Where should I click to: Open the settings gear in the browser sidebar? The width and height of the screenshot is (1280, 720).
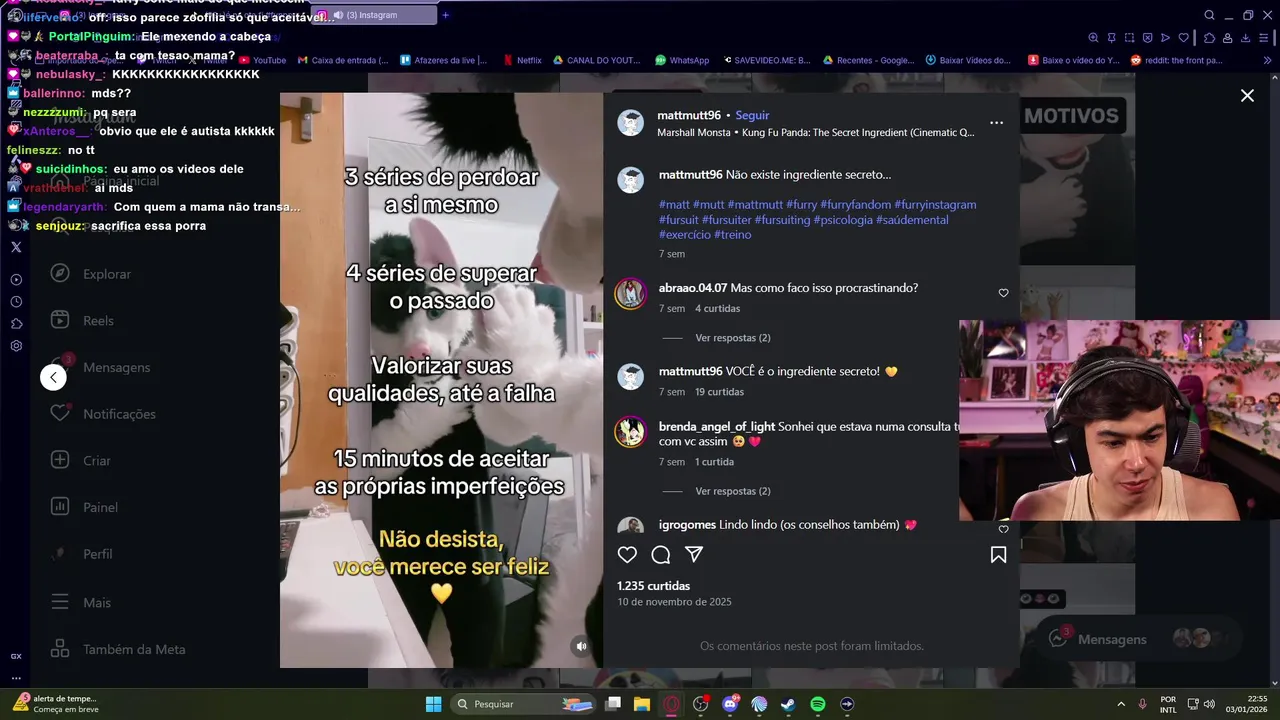16,346
